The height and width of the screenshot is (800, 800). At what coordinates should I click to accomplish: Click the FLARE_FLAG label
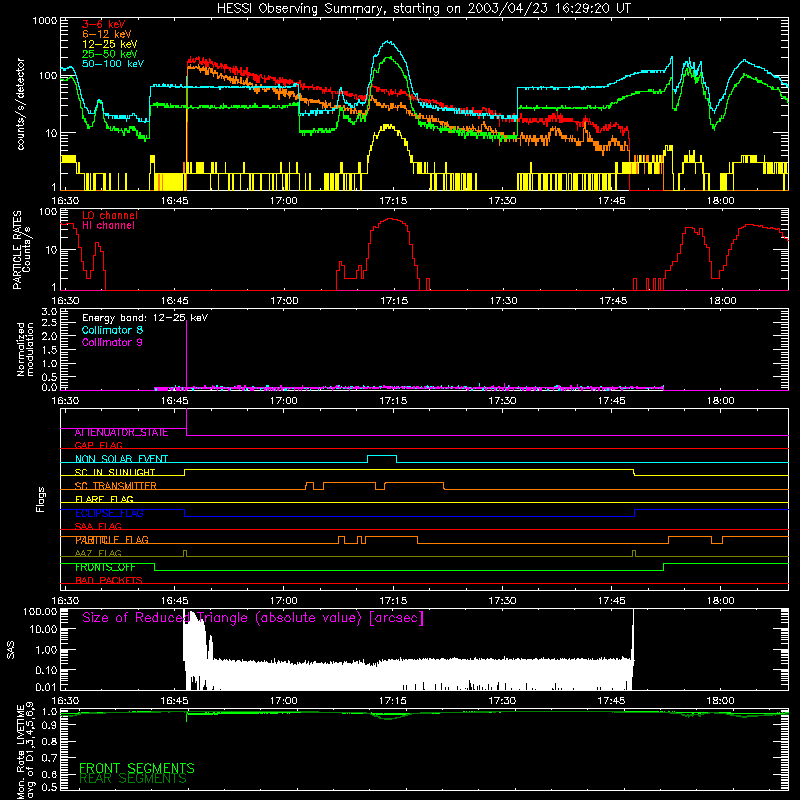pos(104,499)
